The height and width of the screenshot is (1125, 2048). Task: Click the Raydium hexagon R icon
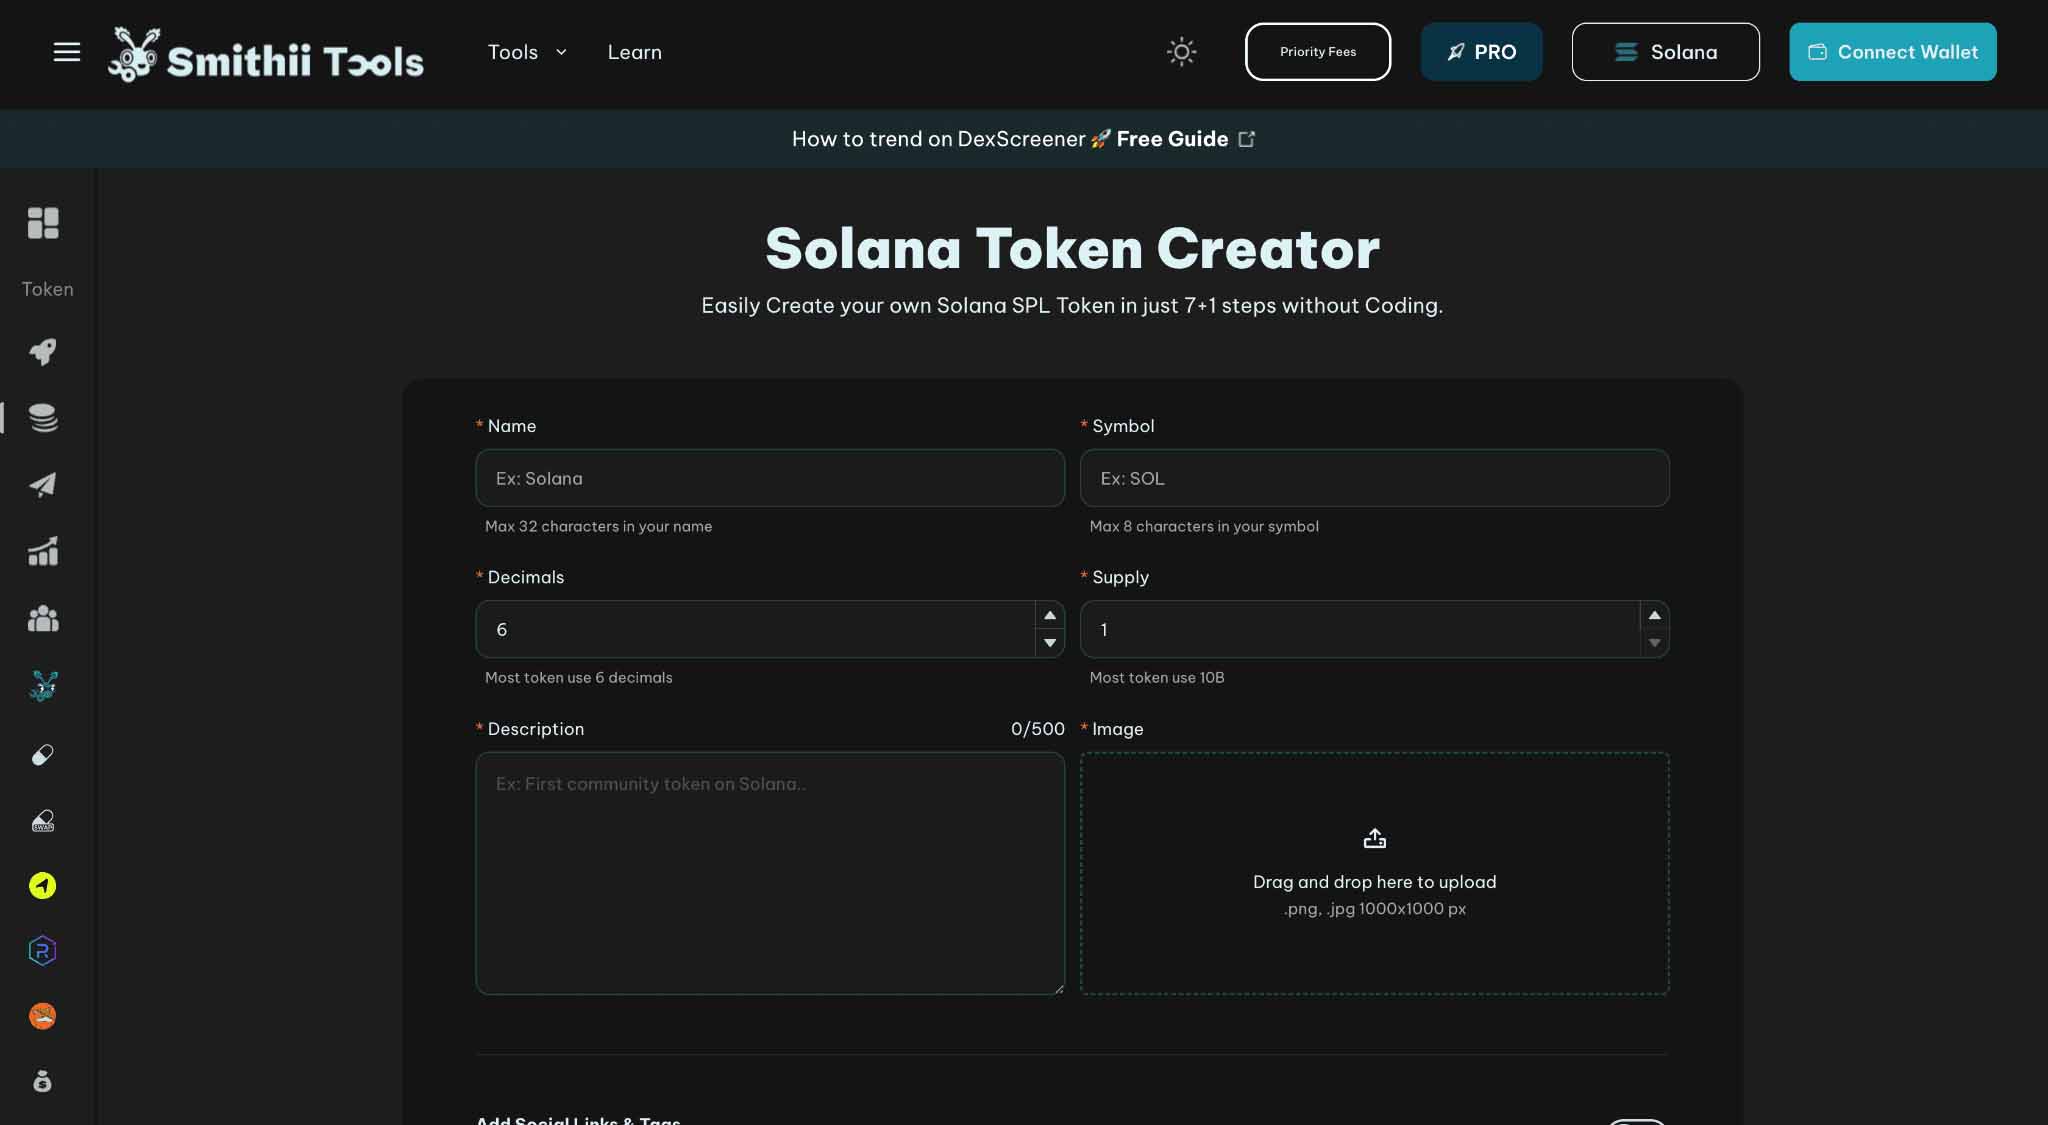42,951
